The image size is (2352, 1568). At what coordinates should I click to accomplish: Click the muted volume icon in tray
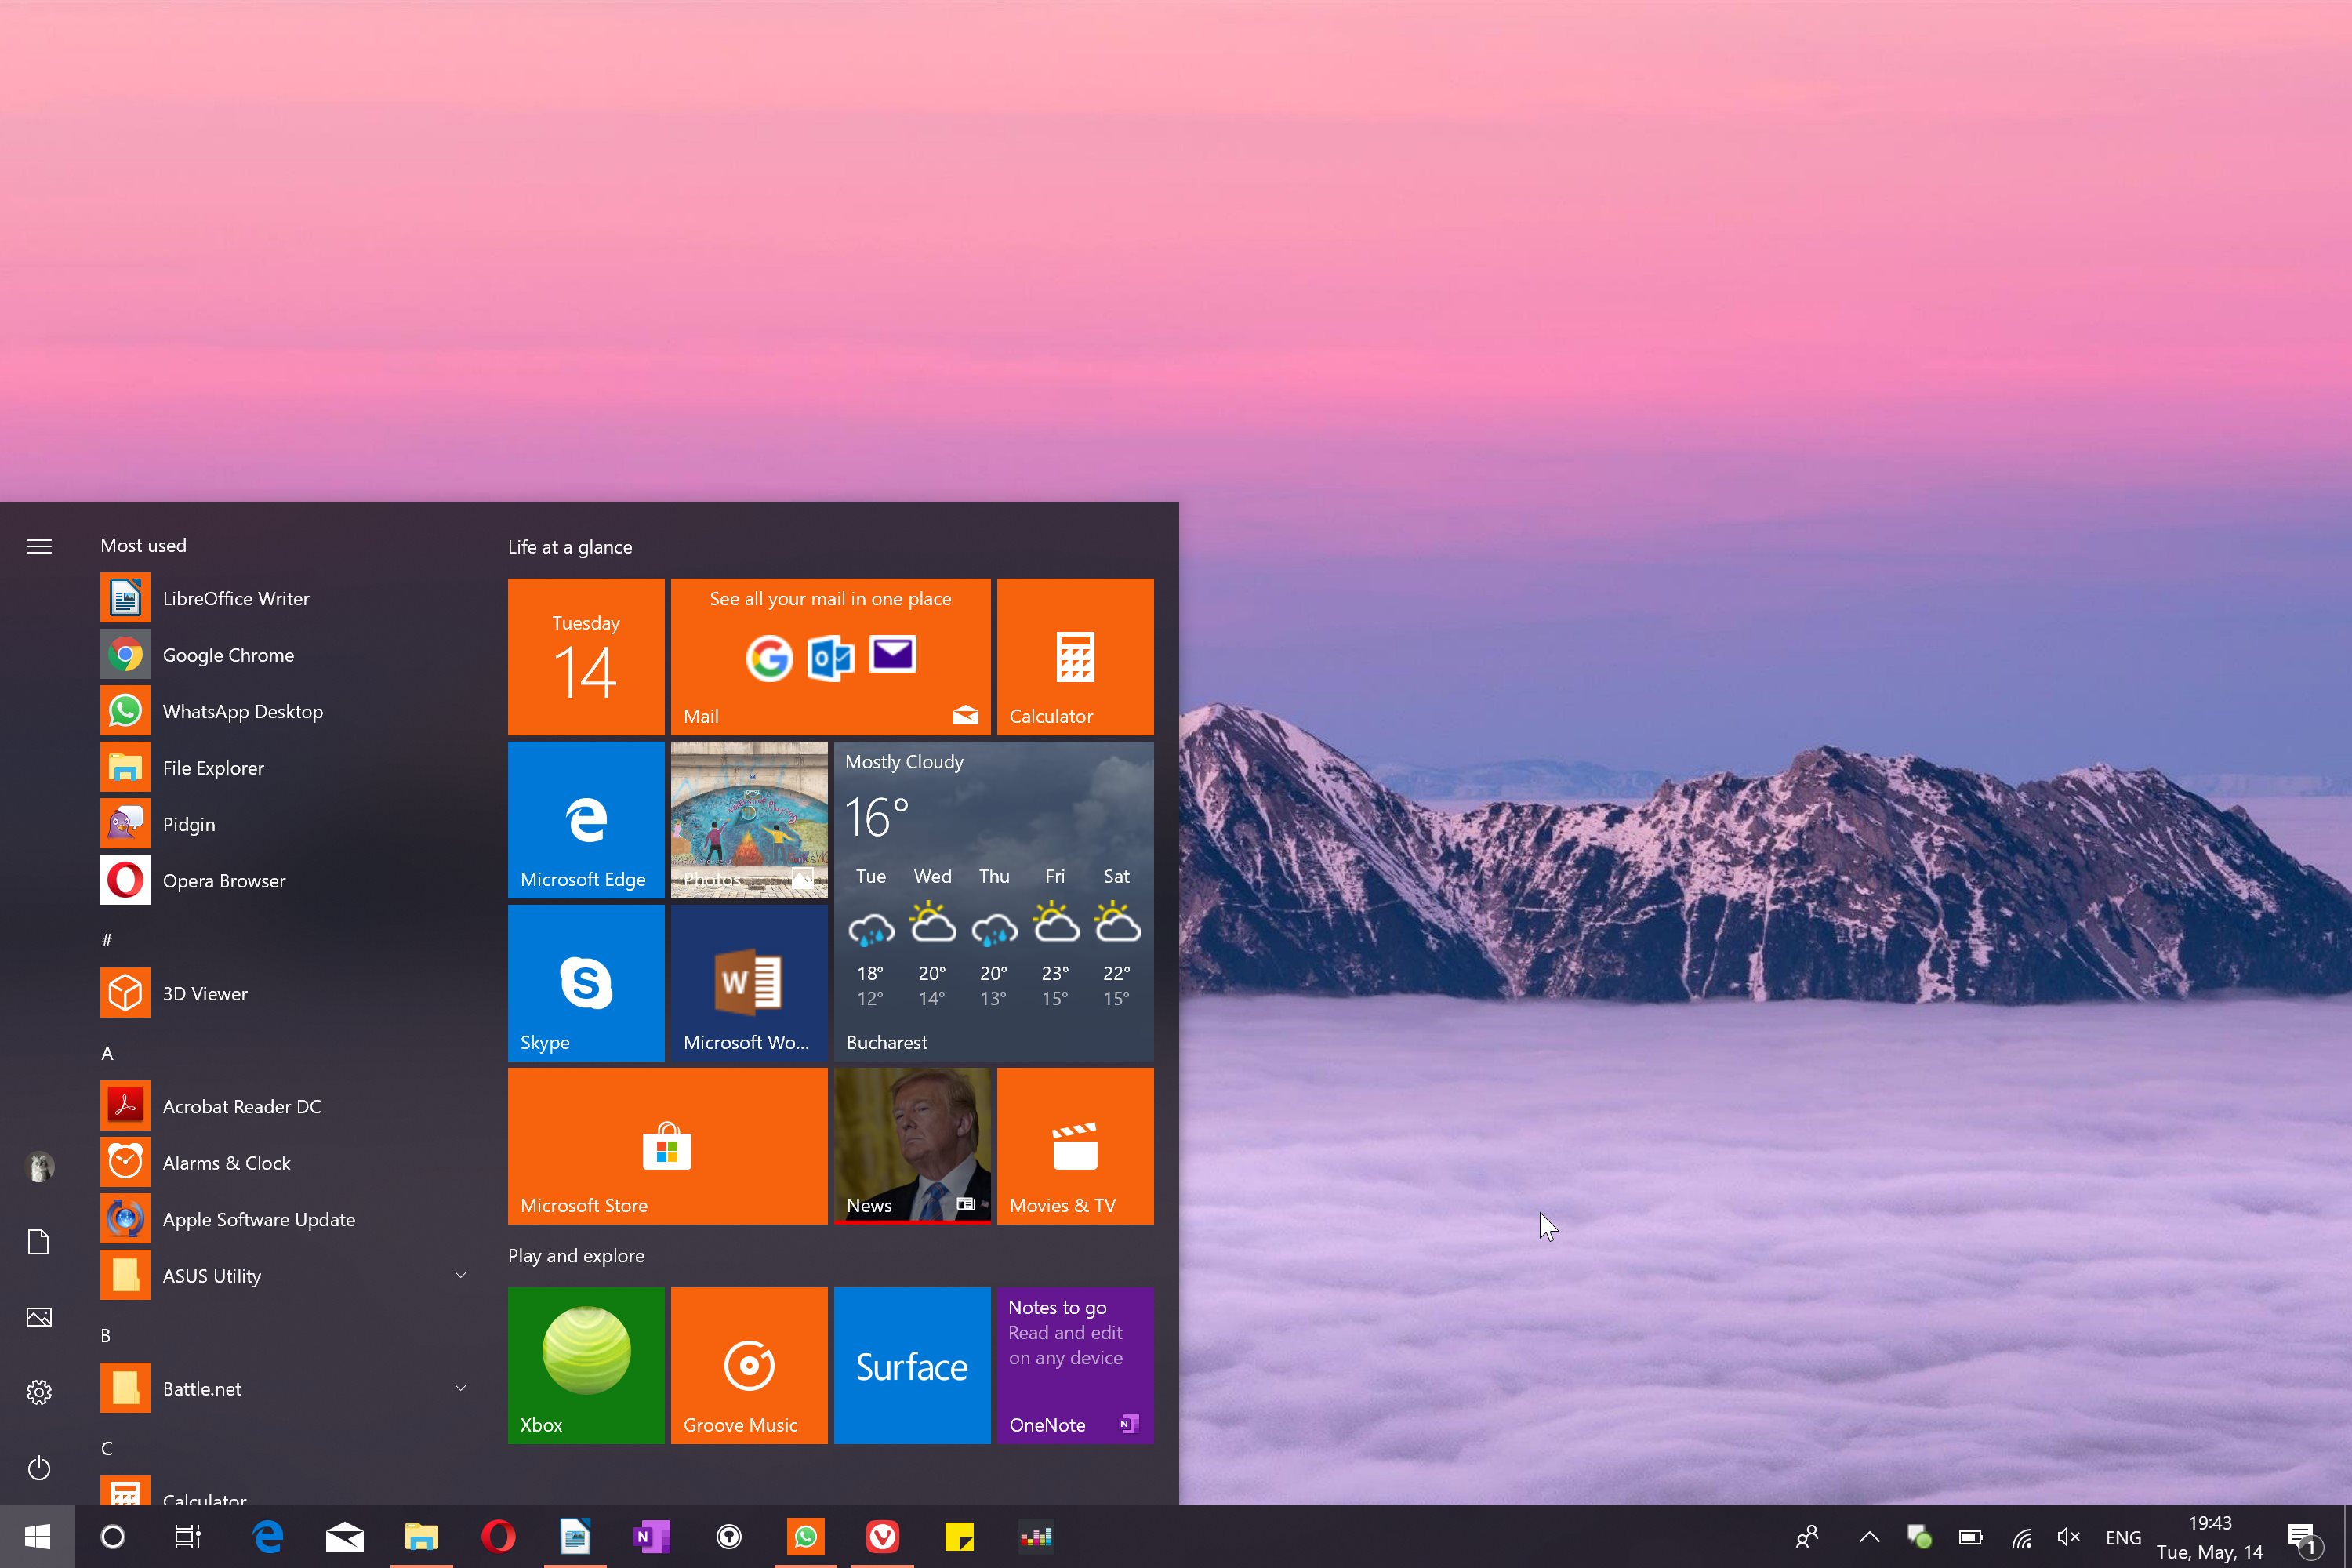click(x=2069, y=1537)
